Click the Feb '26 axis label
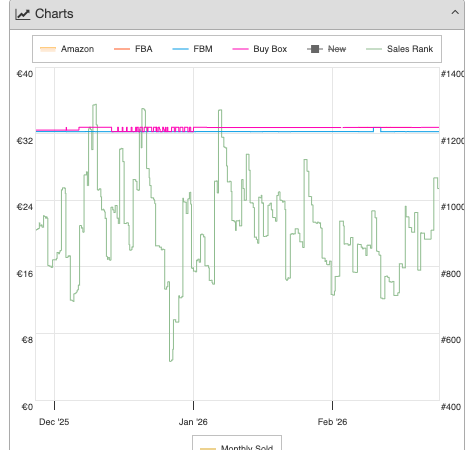Viewport: 474px width, 450px height. tap(332, 422)
